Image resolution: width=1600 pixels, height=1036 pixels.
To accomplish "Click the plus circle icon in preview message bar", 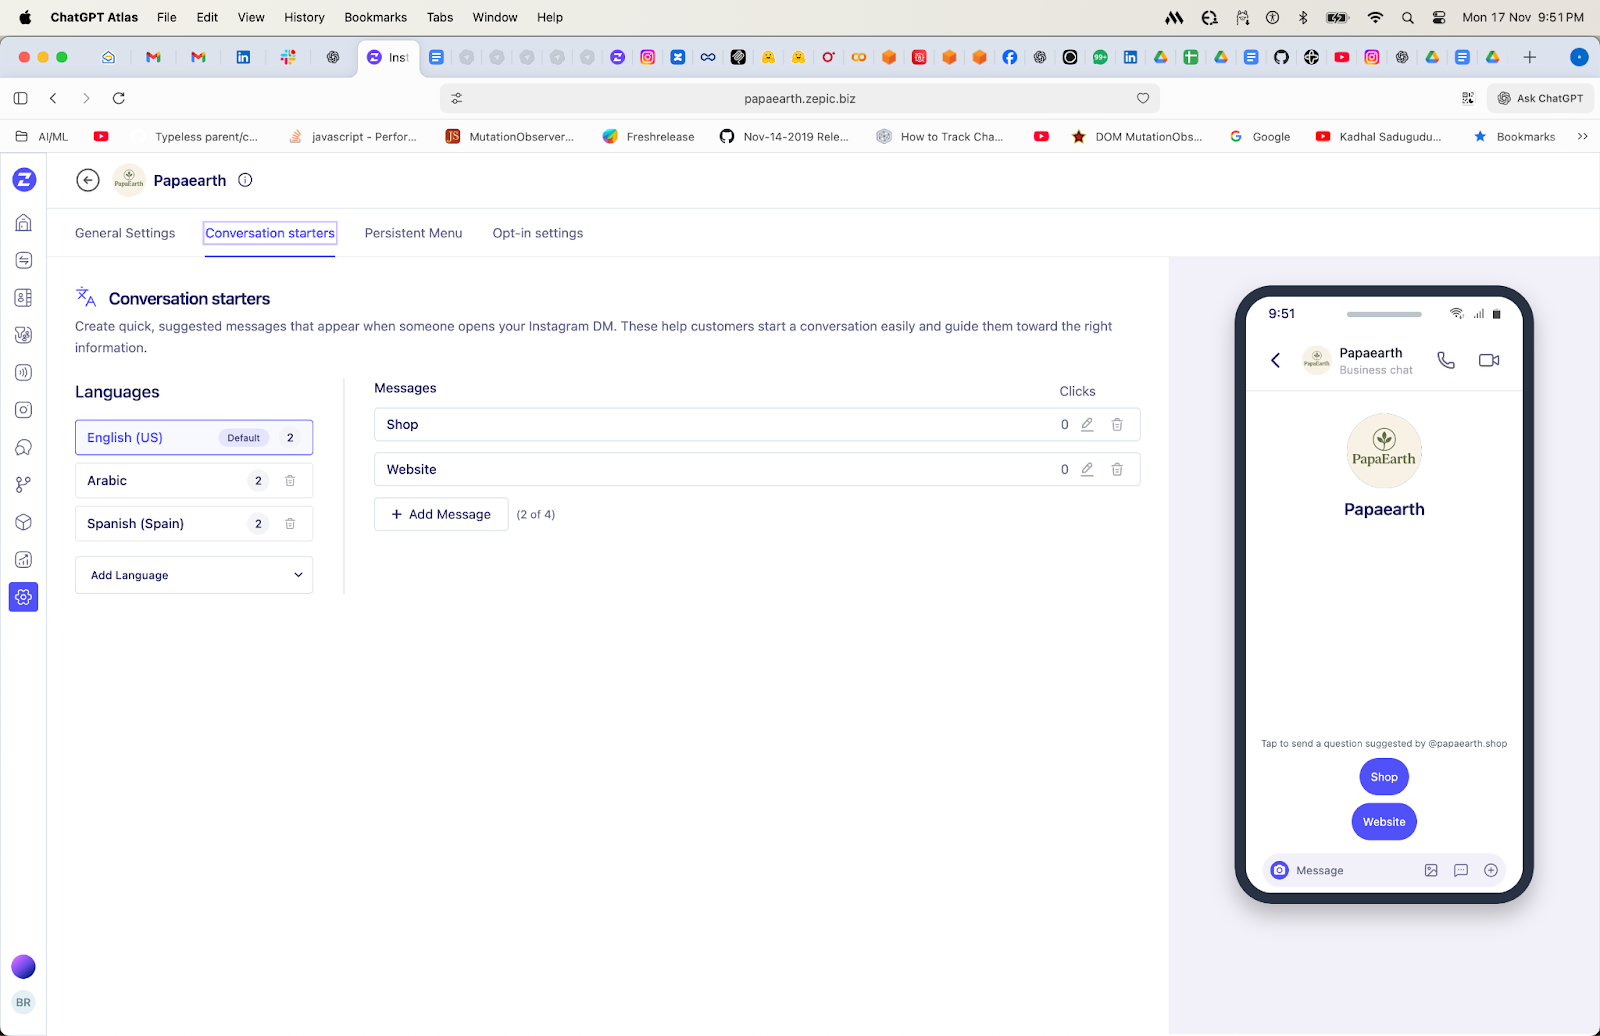I will [1491, 870].
